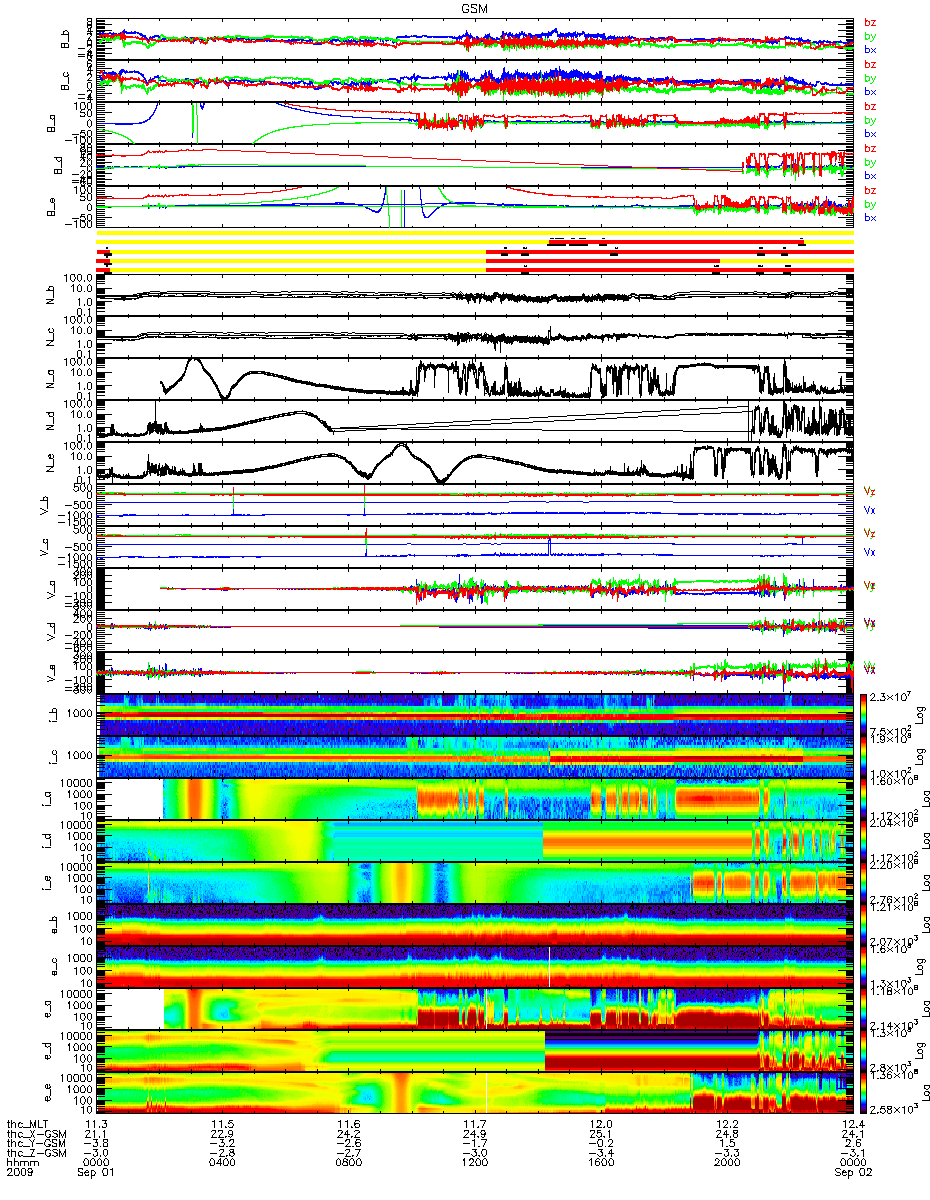Select the N_d density axis label
Viewport: 930px width, 1200px height.
point(49,422)
